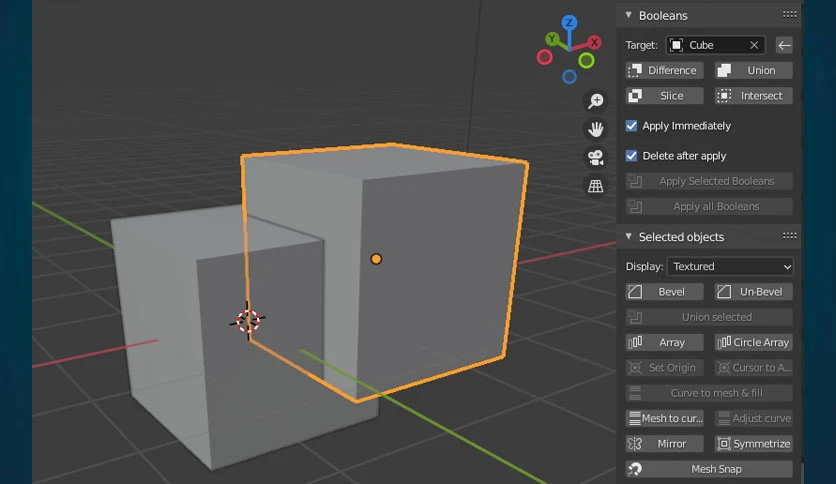
Task: Click the orange origin dot of selected cube
Action: pyautogui.click(x=376, y=259)
